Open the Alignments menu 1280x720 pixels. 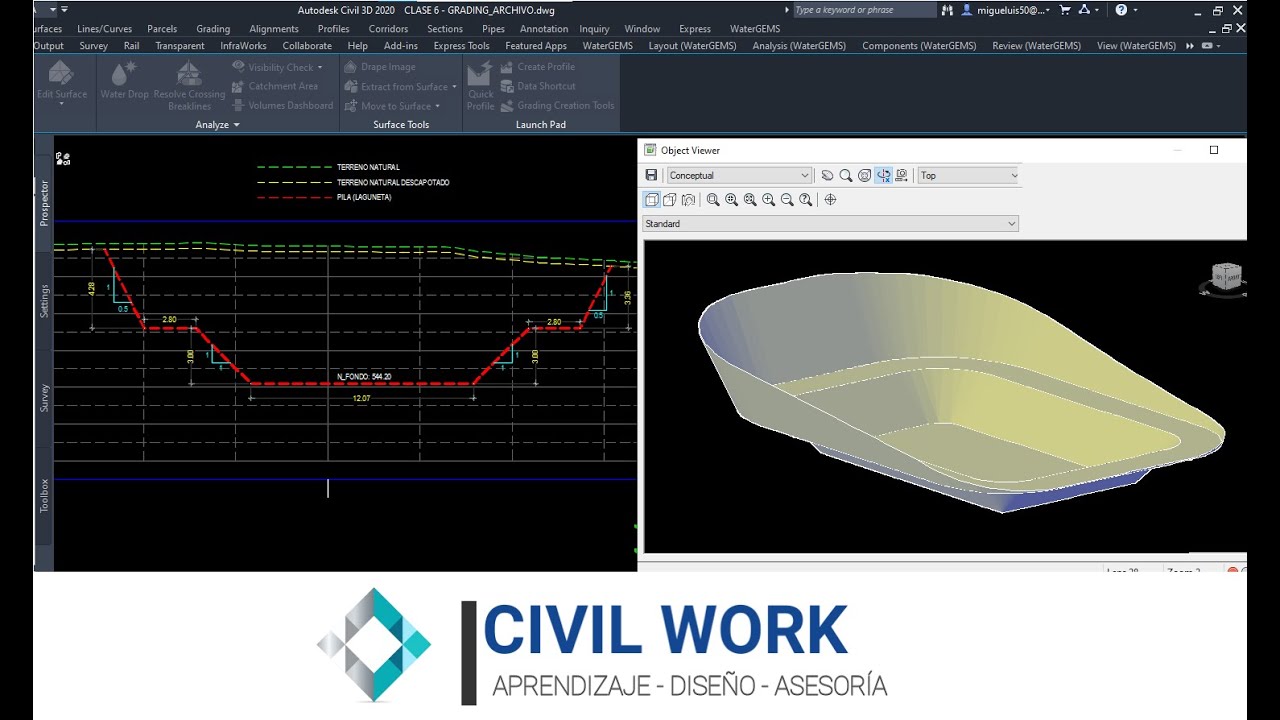274,29
